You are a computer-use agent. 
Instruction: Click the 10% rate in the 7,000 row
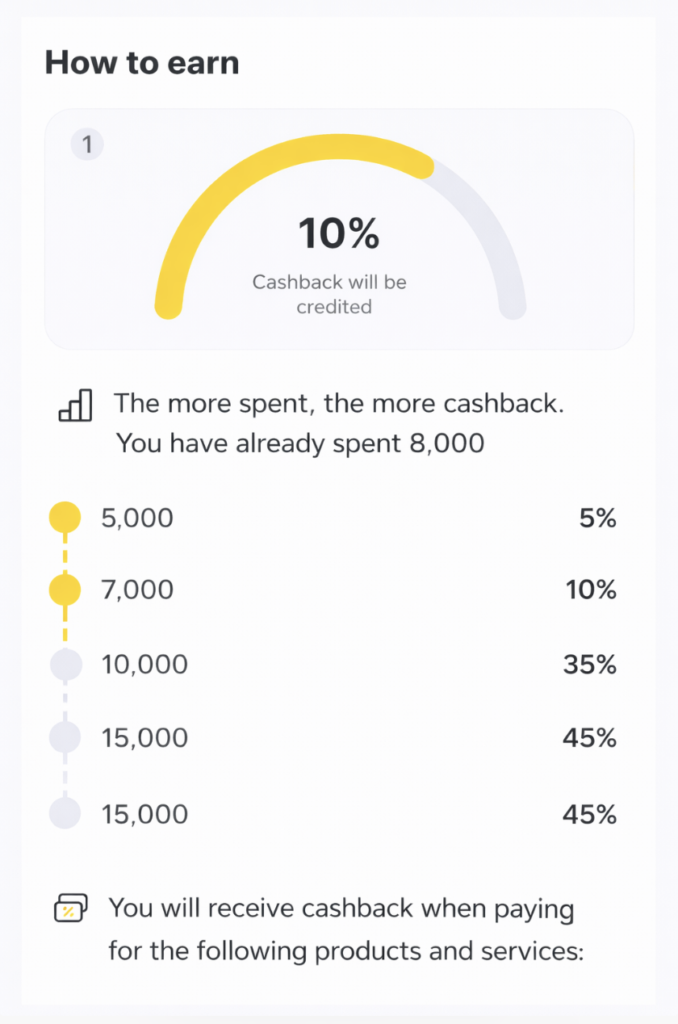(590, 591)
